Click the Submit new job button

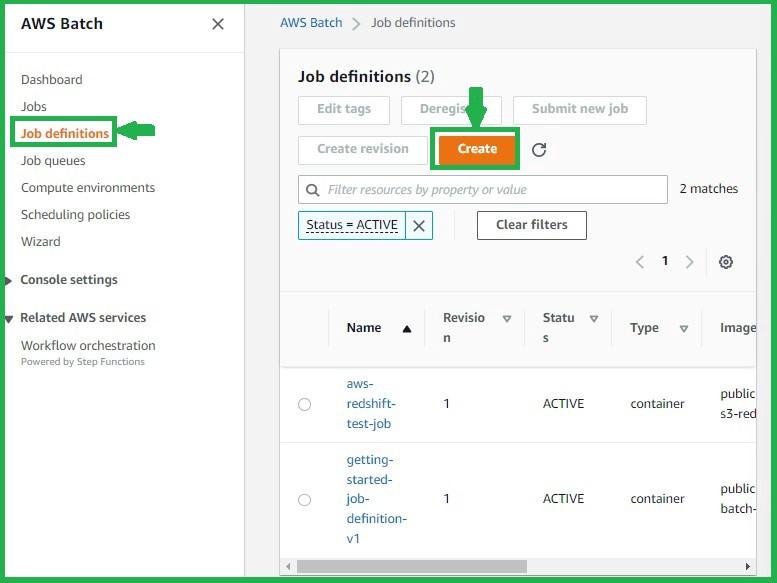pyautogui.click(x=580, y=109)
